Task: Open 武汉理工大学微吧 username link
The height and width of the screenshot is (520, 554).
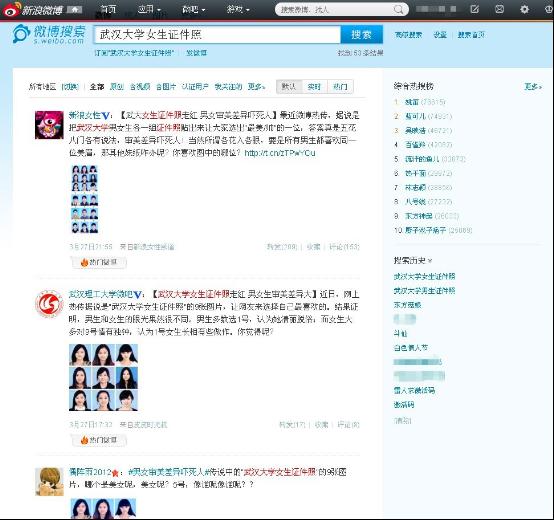Action: [x=101, y=294]
